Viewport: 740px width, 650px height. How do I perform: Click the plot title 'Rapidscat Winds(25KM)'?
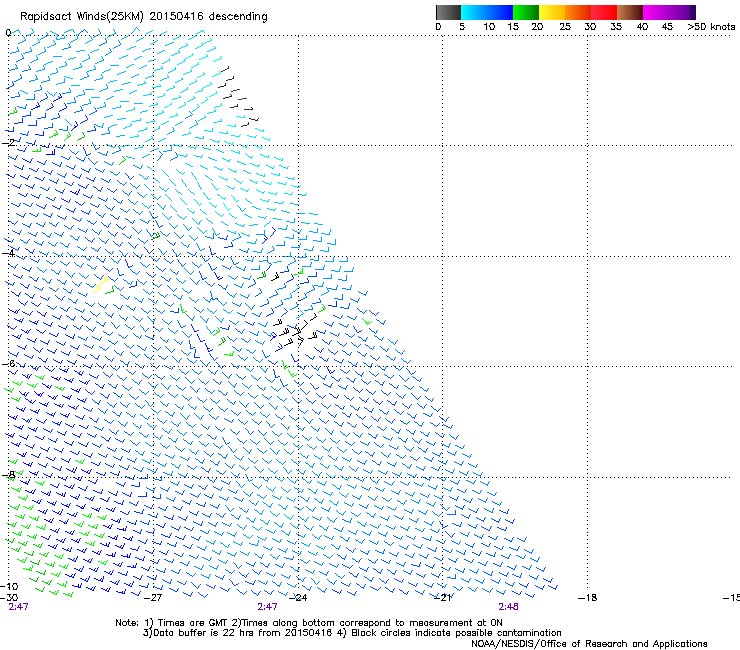82,17
